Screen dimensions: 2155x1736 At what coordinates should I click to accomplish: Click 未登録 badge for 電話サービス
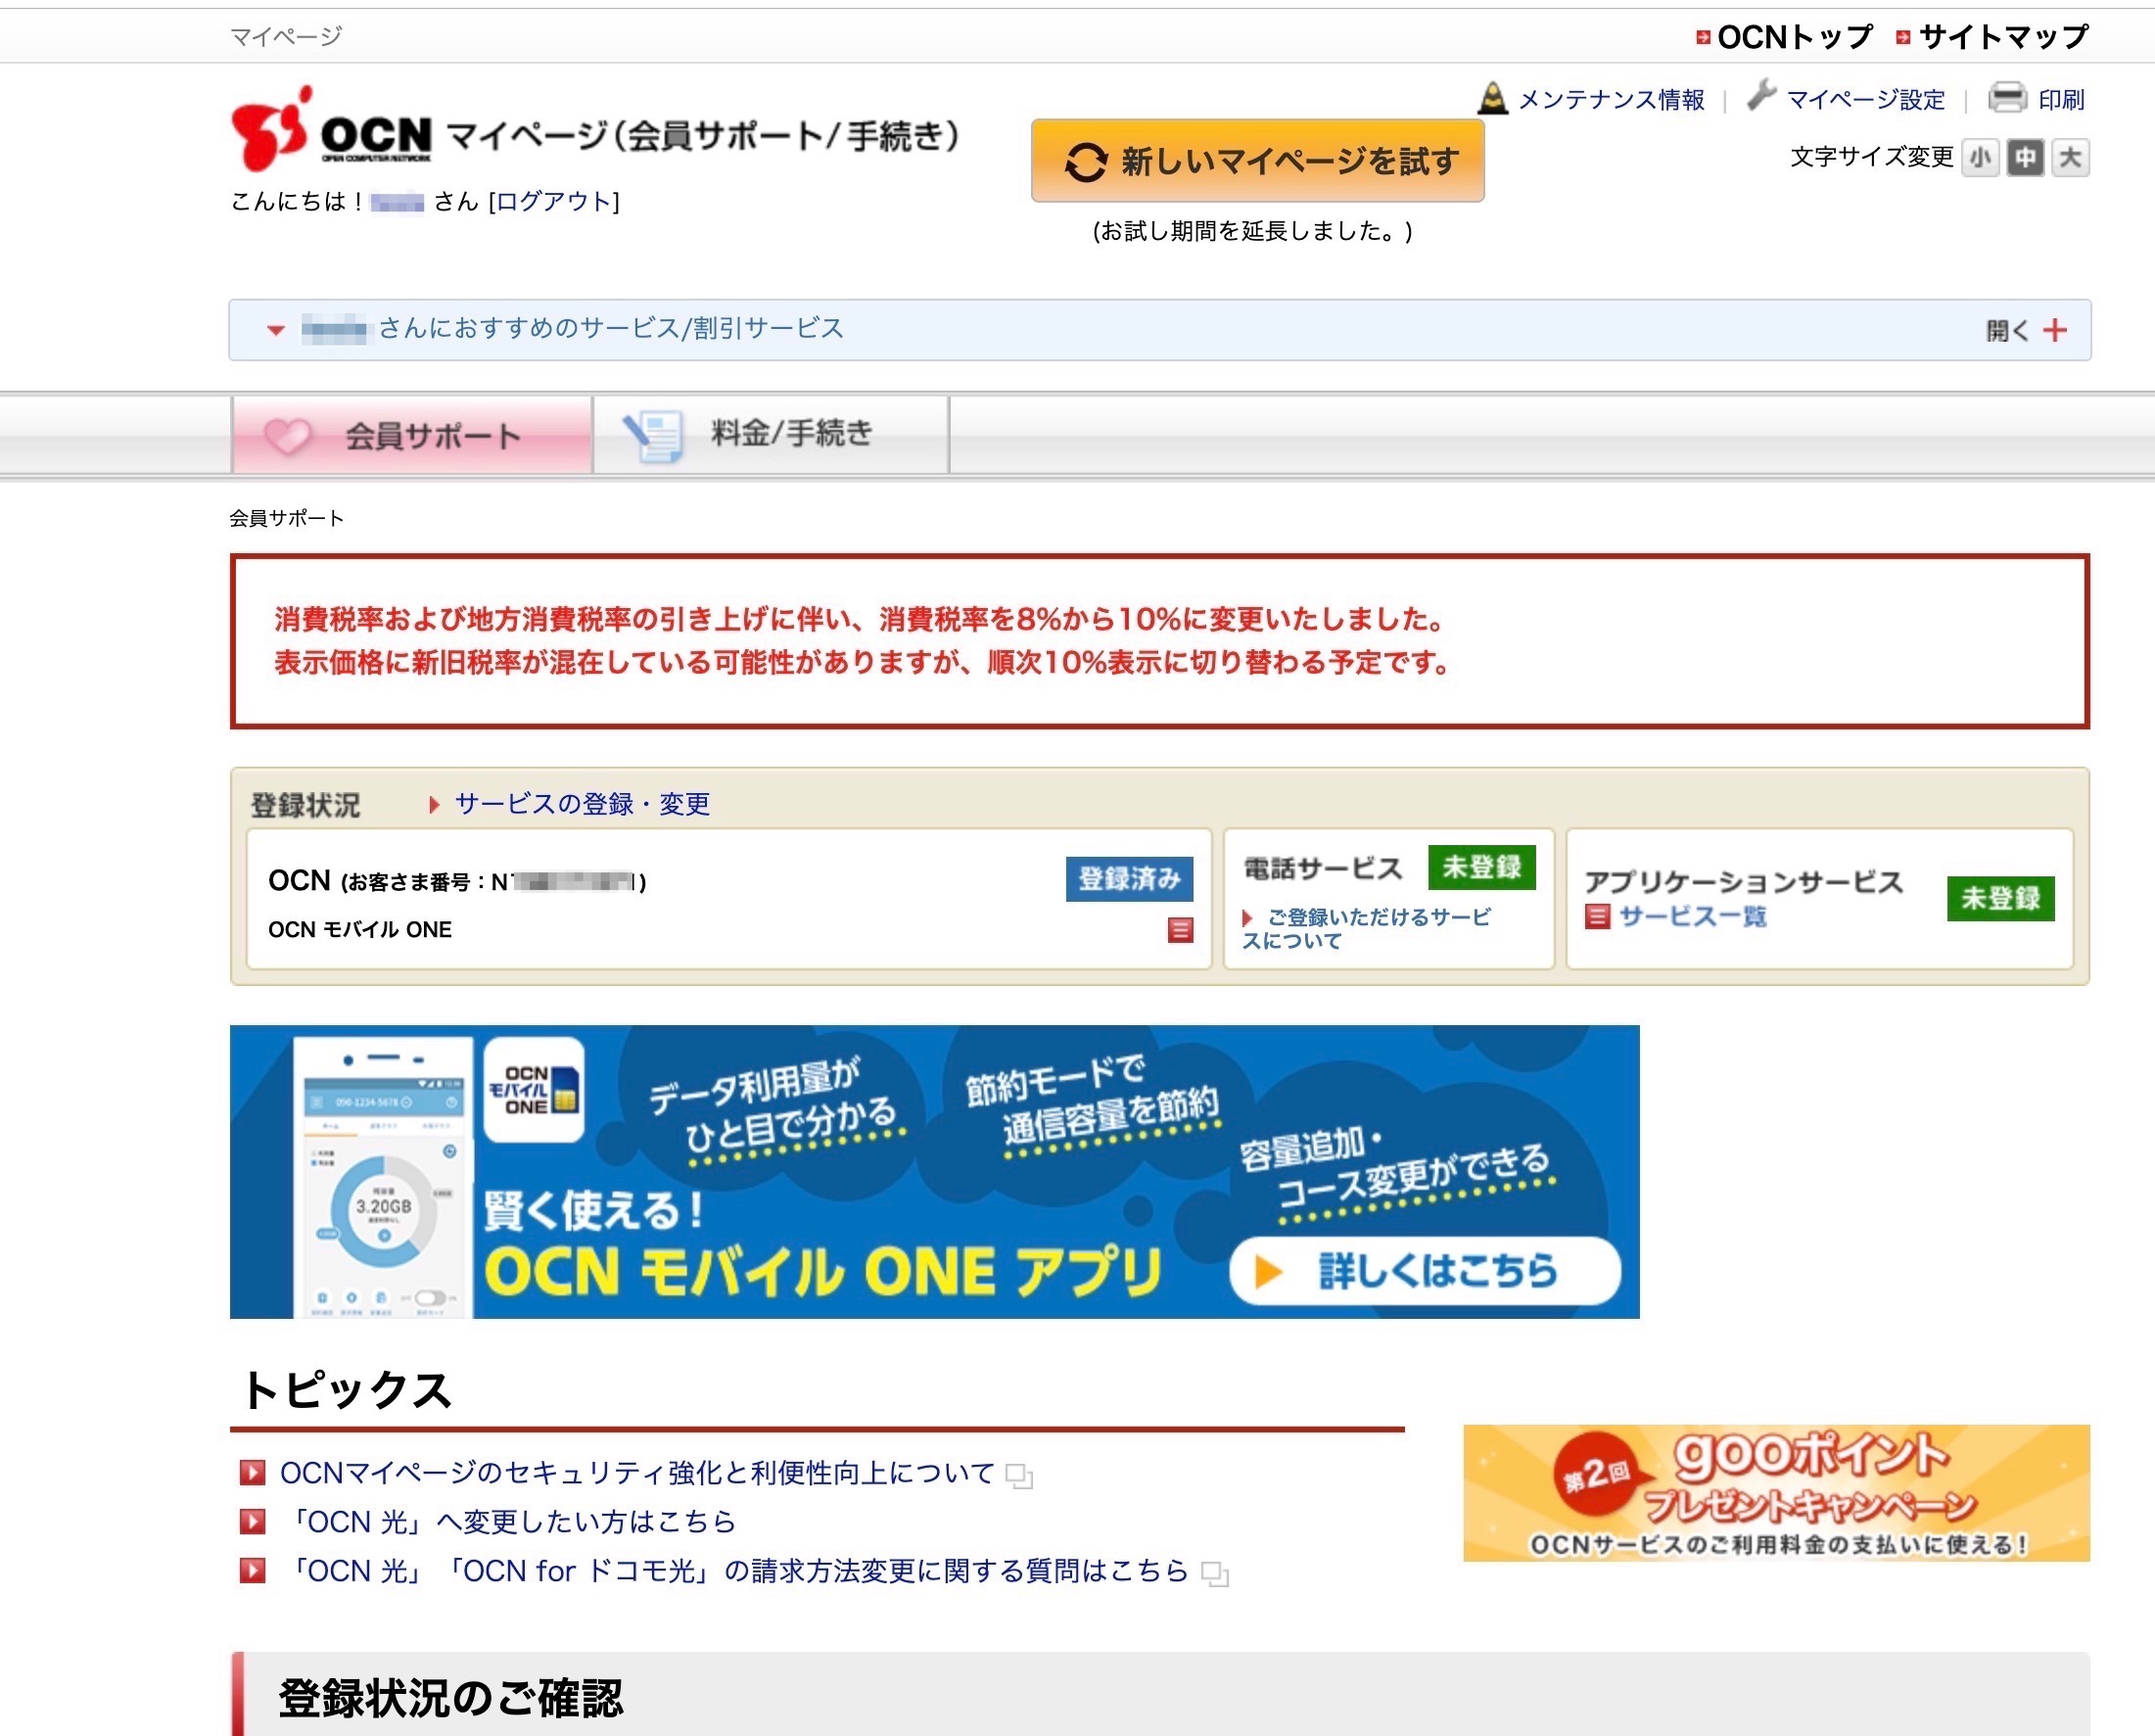coord(1481,867)
